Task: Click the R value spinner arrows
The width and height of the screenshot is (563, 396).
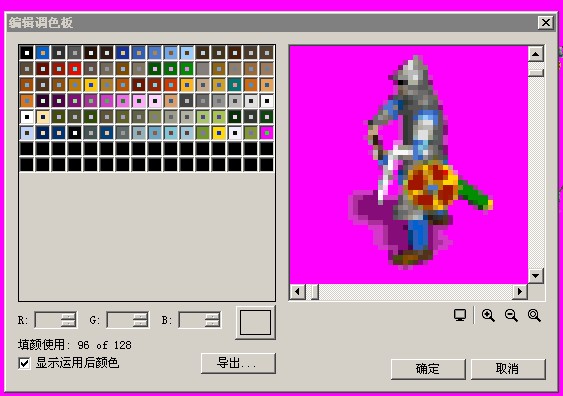Action: pos(68,320)
